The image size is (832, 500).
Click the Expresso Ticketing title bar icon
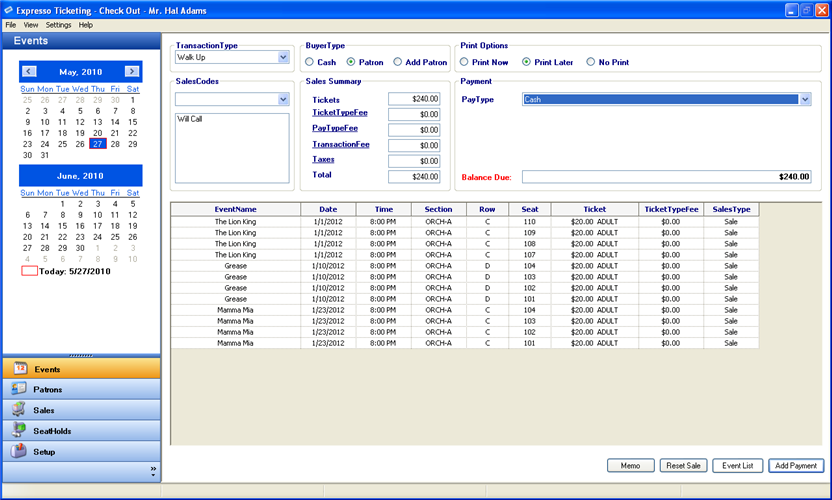click(x=8, y=10)
